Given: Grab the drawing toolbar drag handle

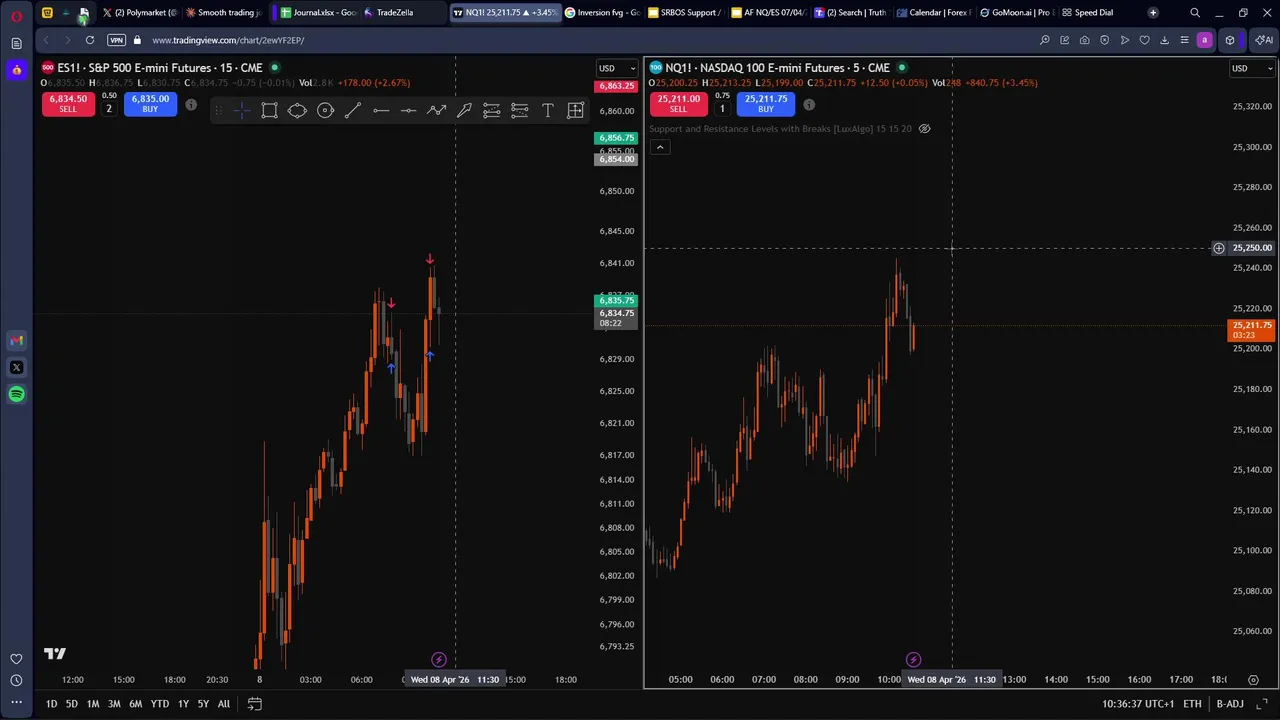Looking at the screenshot, I should pos(219,110).
